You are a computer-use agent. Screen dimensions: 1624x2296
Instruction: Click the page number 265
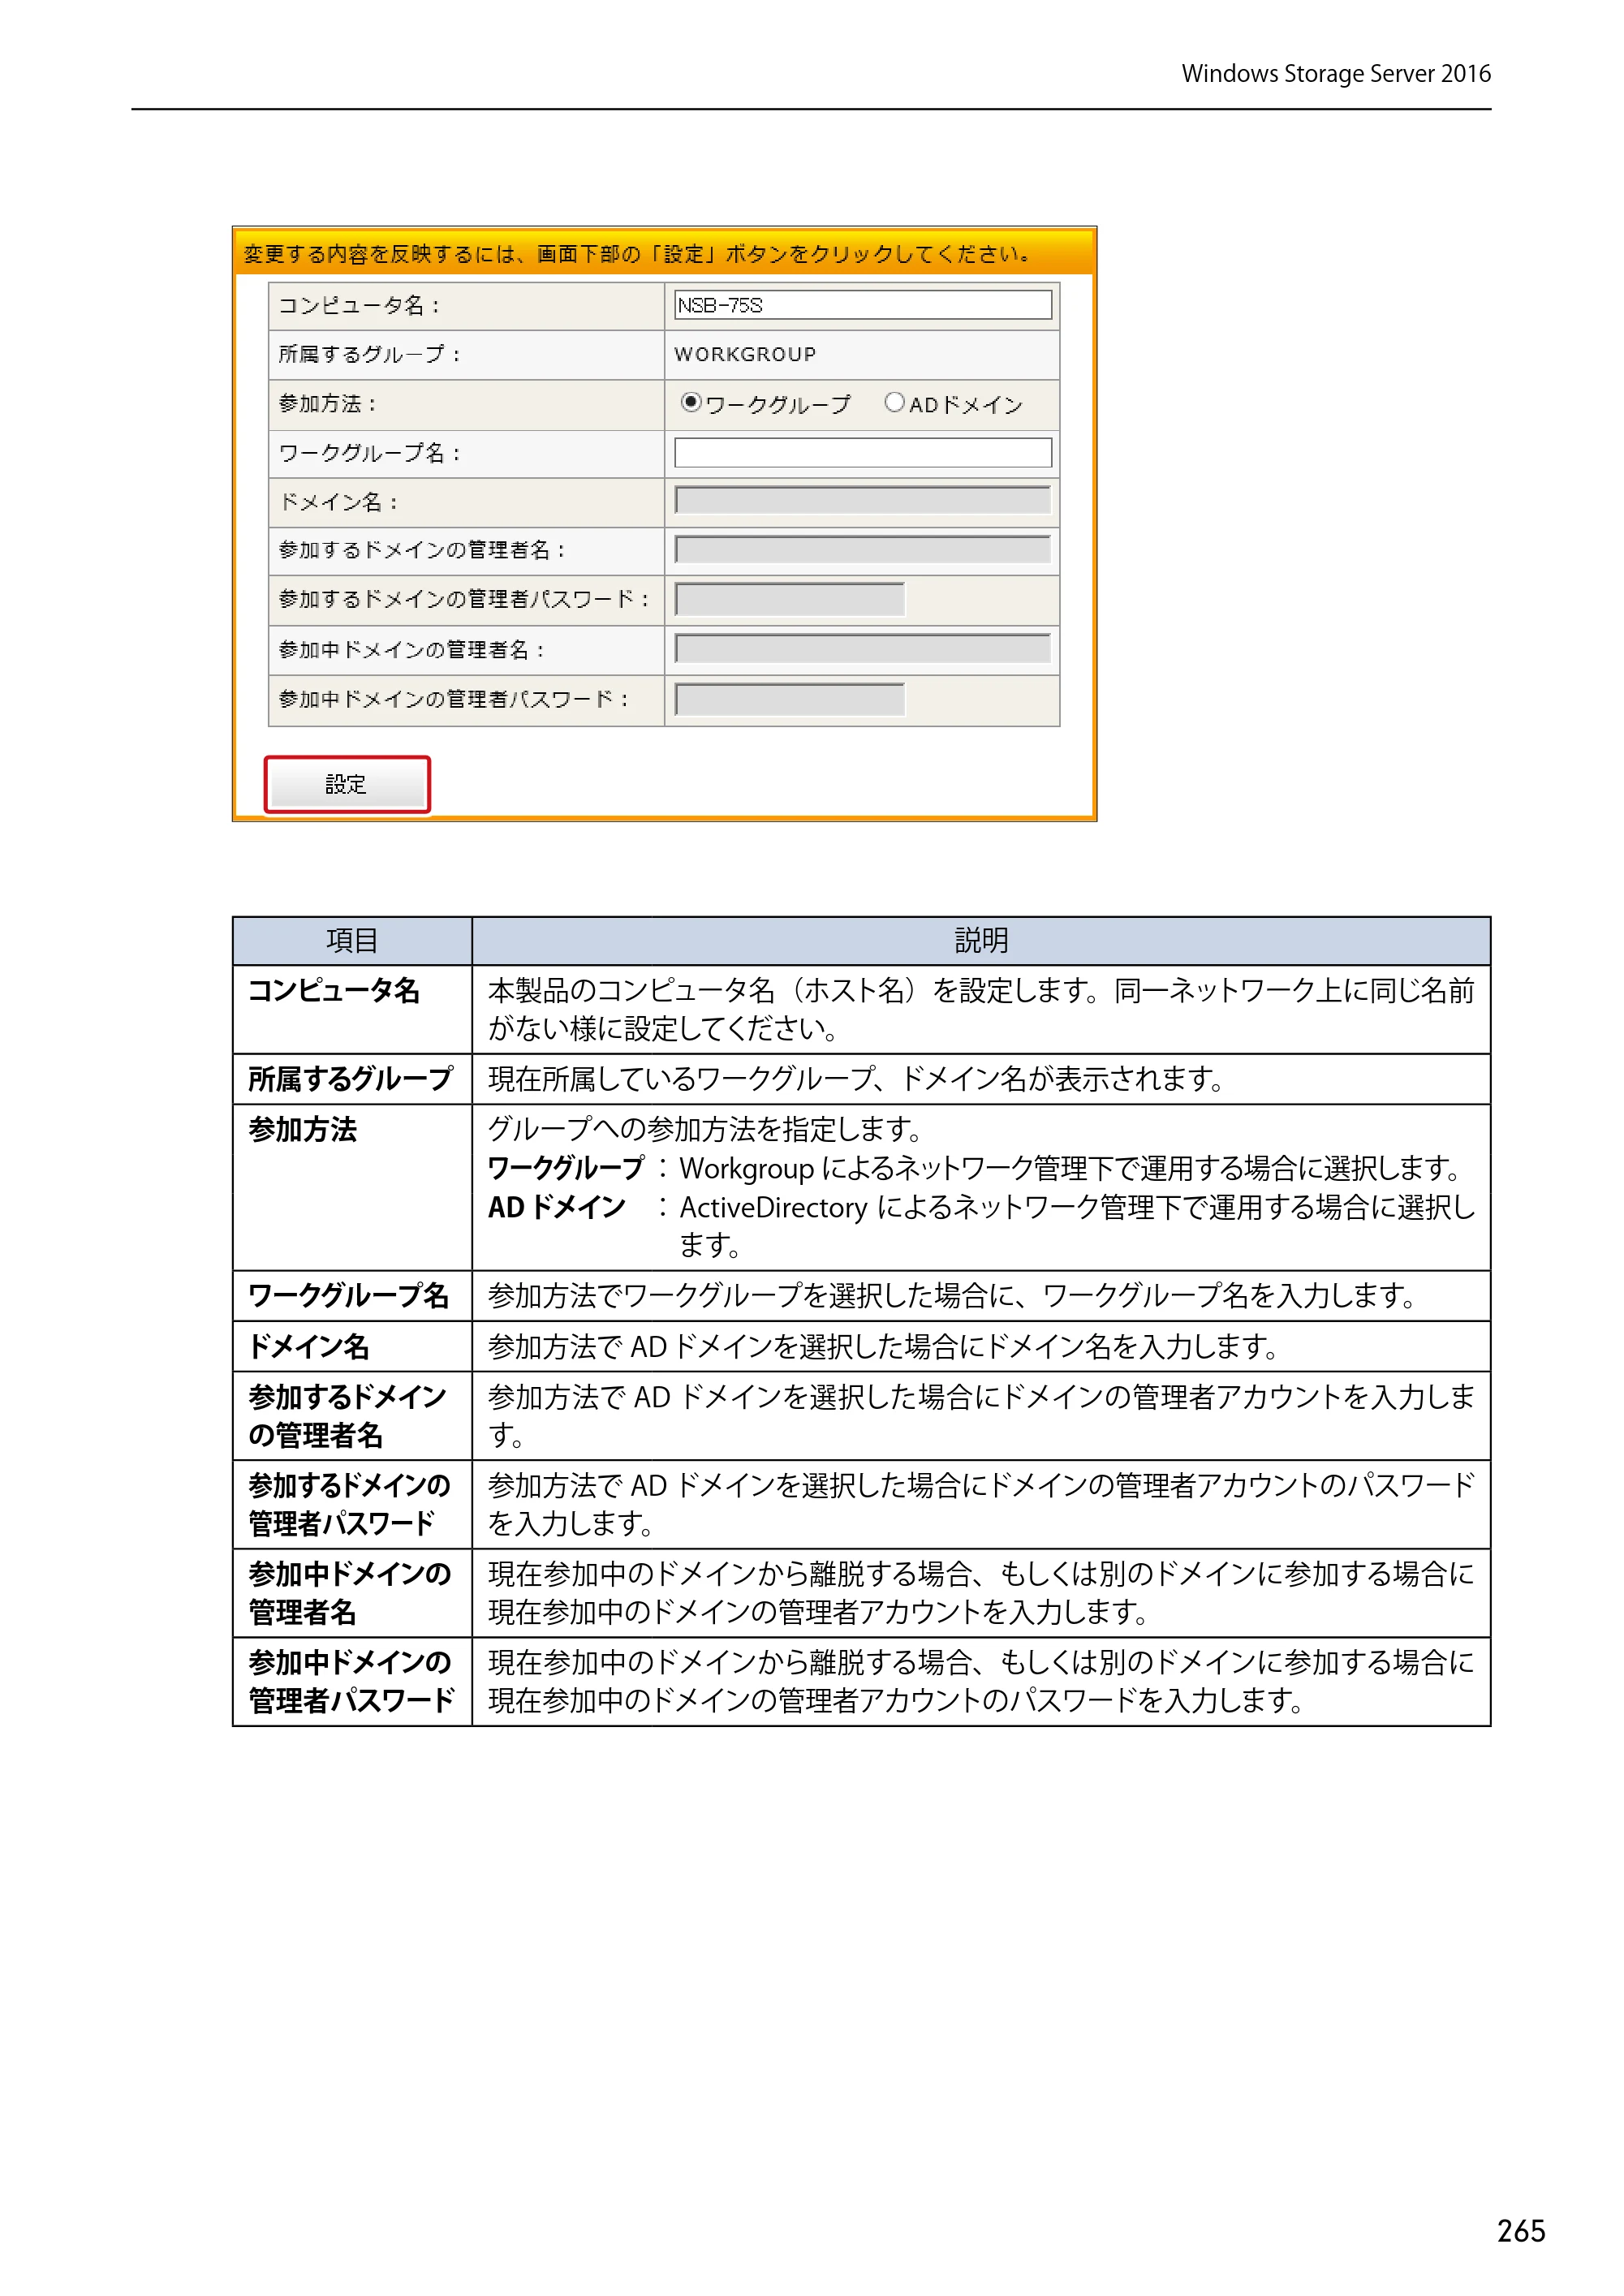pyautogui.click(x=1521, y=2231)
